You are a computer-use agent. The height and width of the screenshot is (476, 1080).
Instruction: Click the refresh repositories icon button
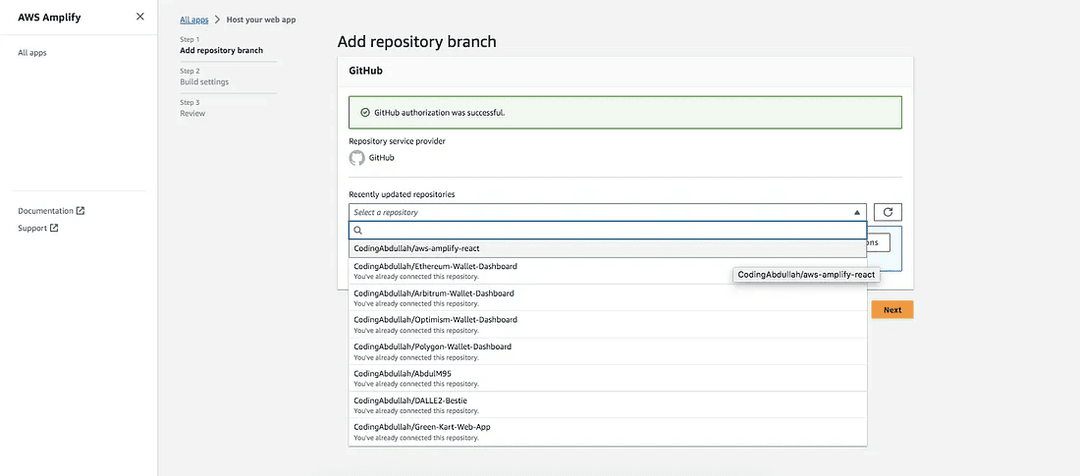click(887, 212)
